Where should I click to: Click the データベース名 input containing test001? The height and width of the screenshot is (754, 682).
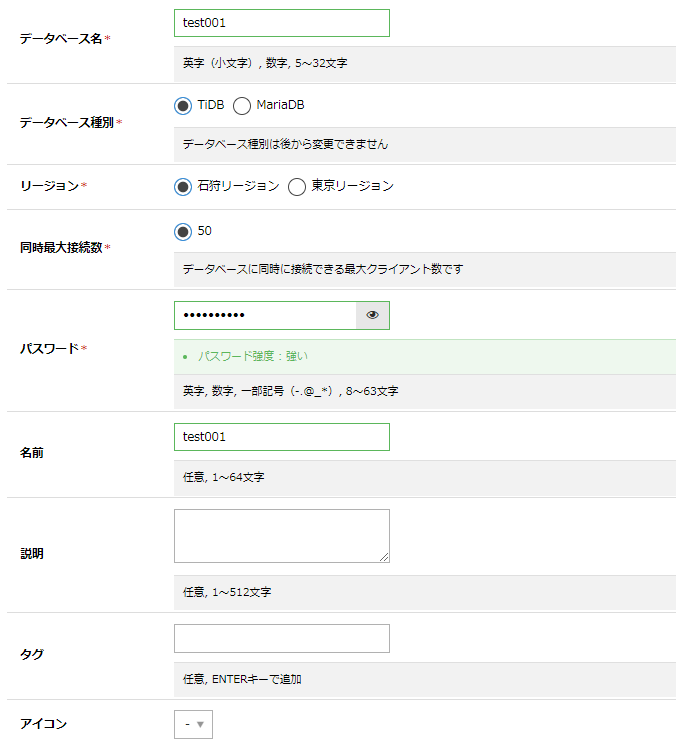pos(281,23)
